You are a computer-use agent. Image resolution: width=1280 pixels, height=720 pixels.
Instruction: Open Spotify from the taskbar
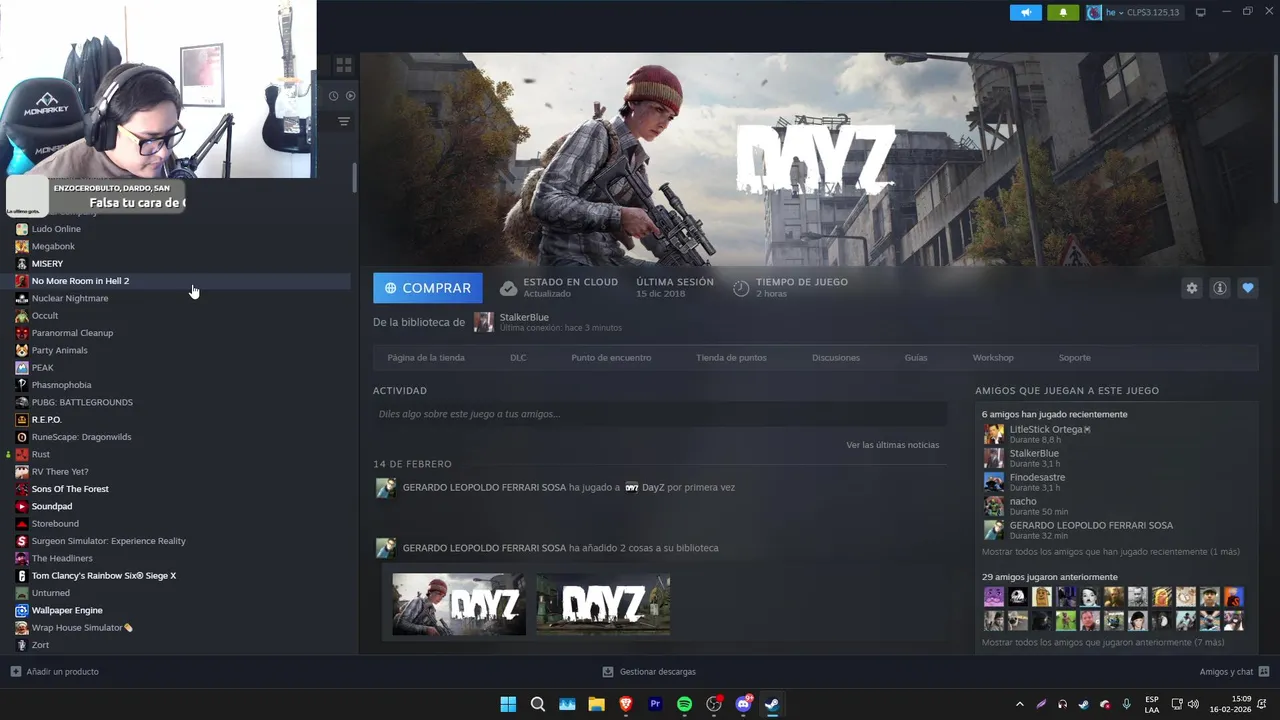(684, 704)
